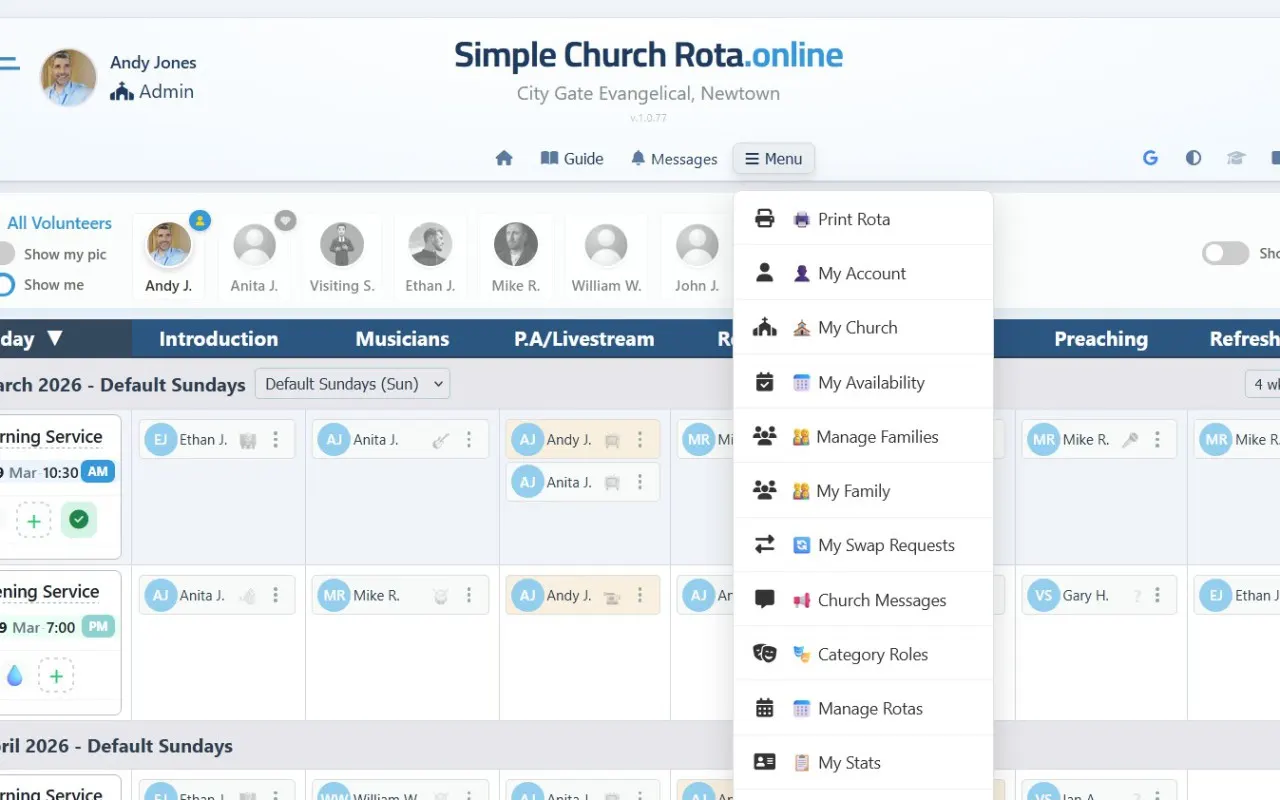Open options for Andy J. in morning P.A/Livestream
The height and width of the screenshot is (800, 1280).
pos(641,440)
